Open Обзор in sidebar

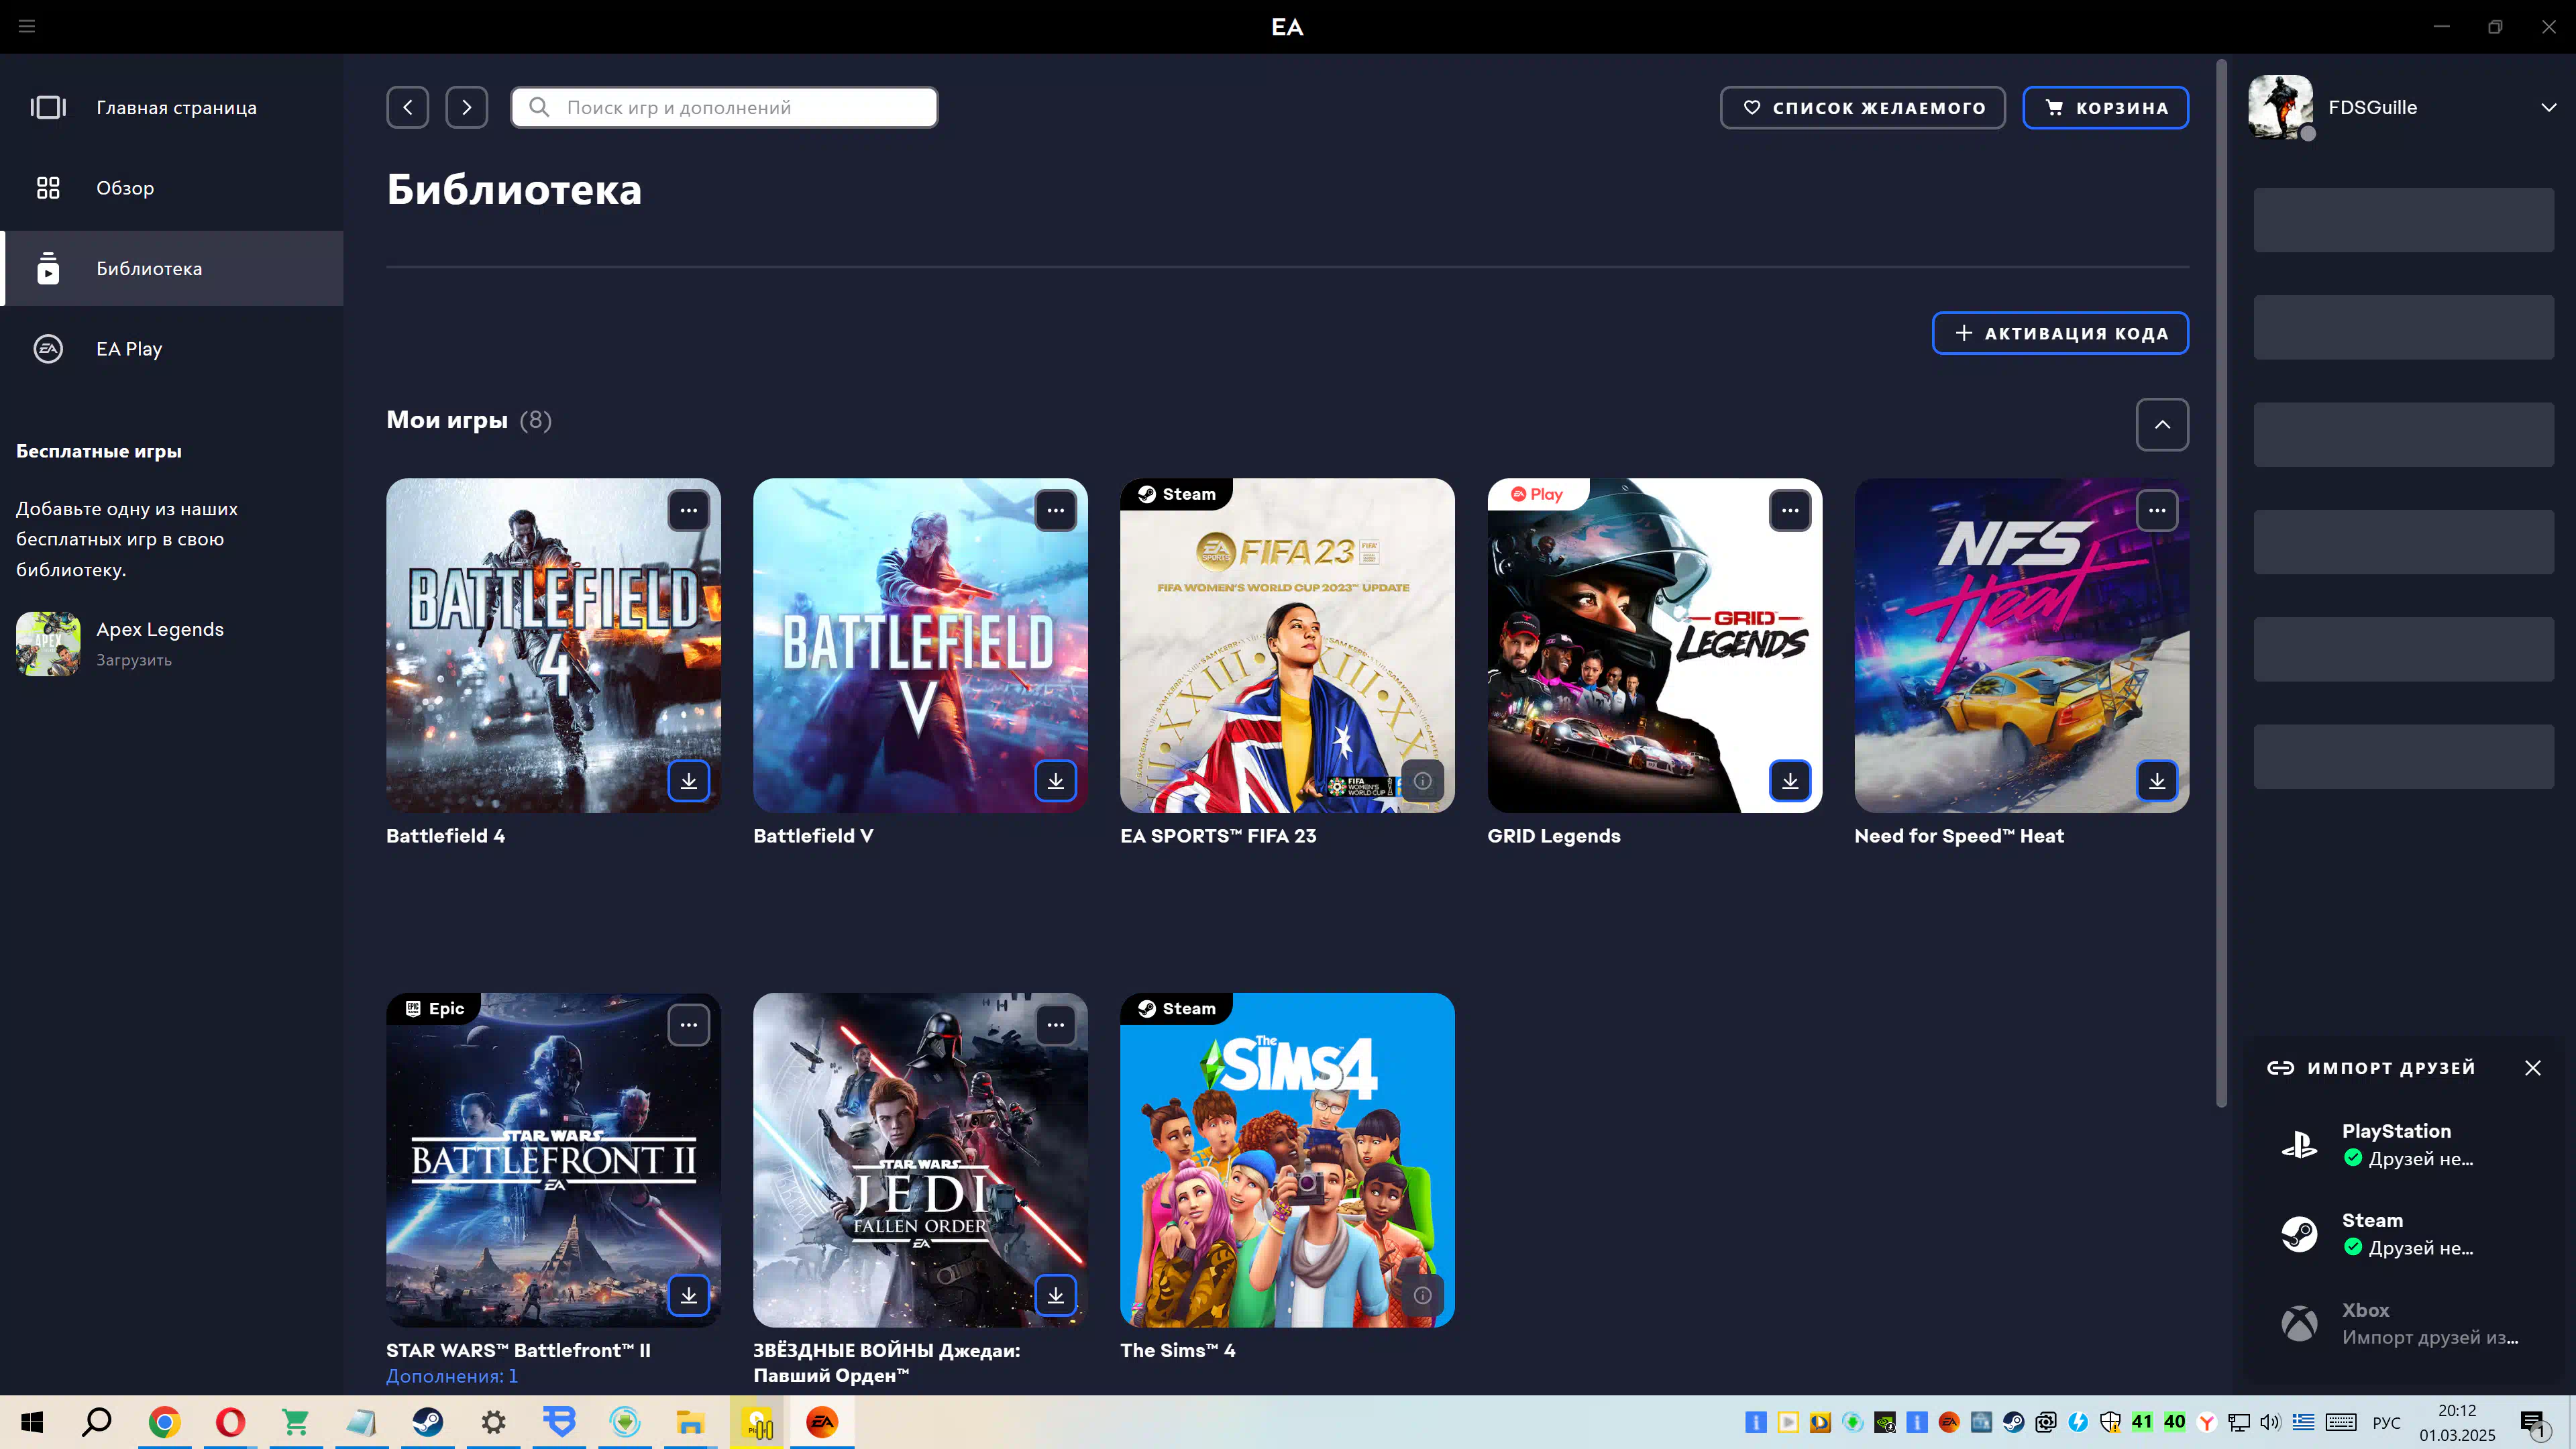[172, 188]
